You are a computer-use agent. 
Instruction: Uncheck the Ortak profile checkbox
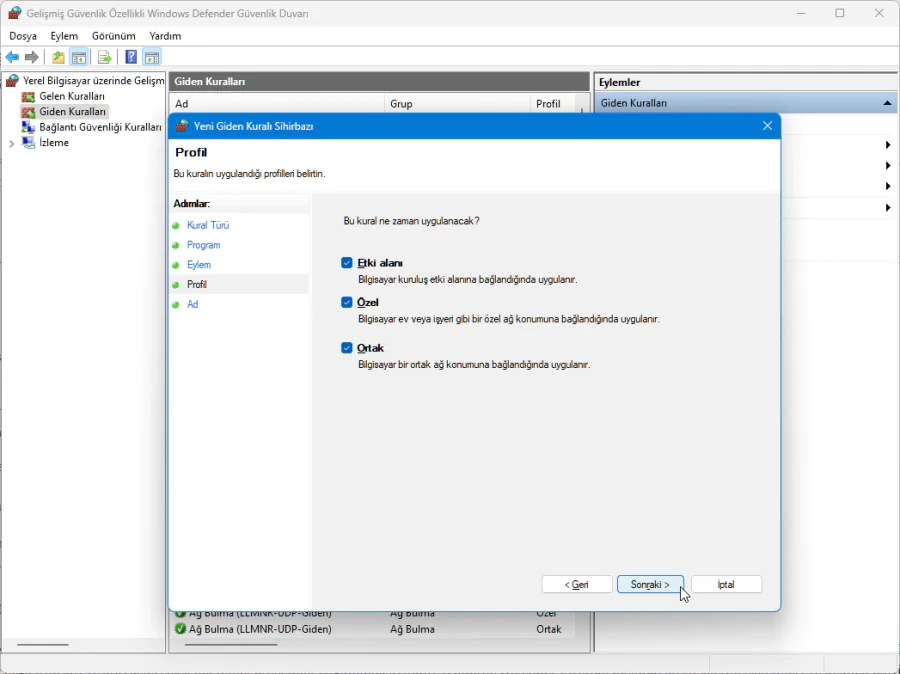tap(347, 348)
